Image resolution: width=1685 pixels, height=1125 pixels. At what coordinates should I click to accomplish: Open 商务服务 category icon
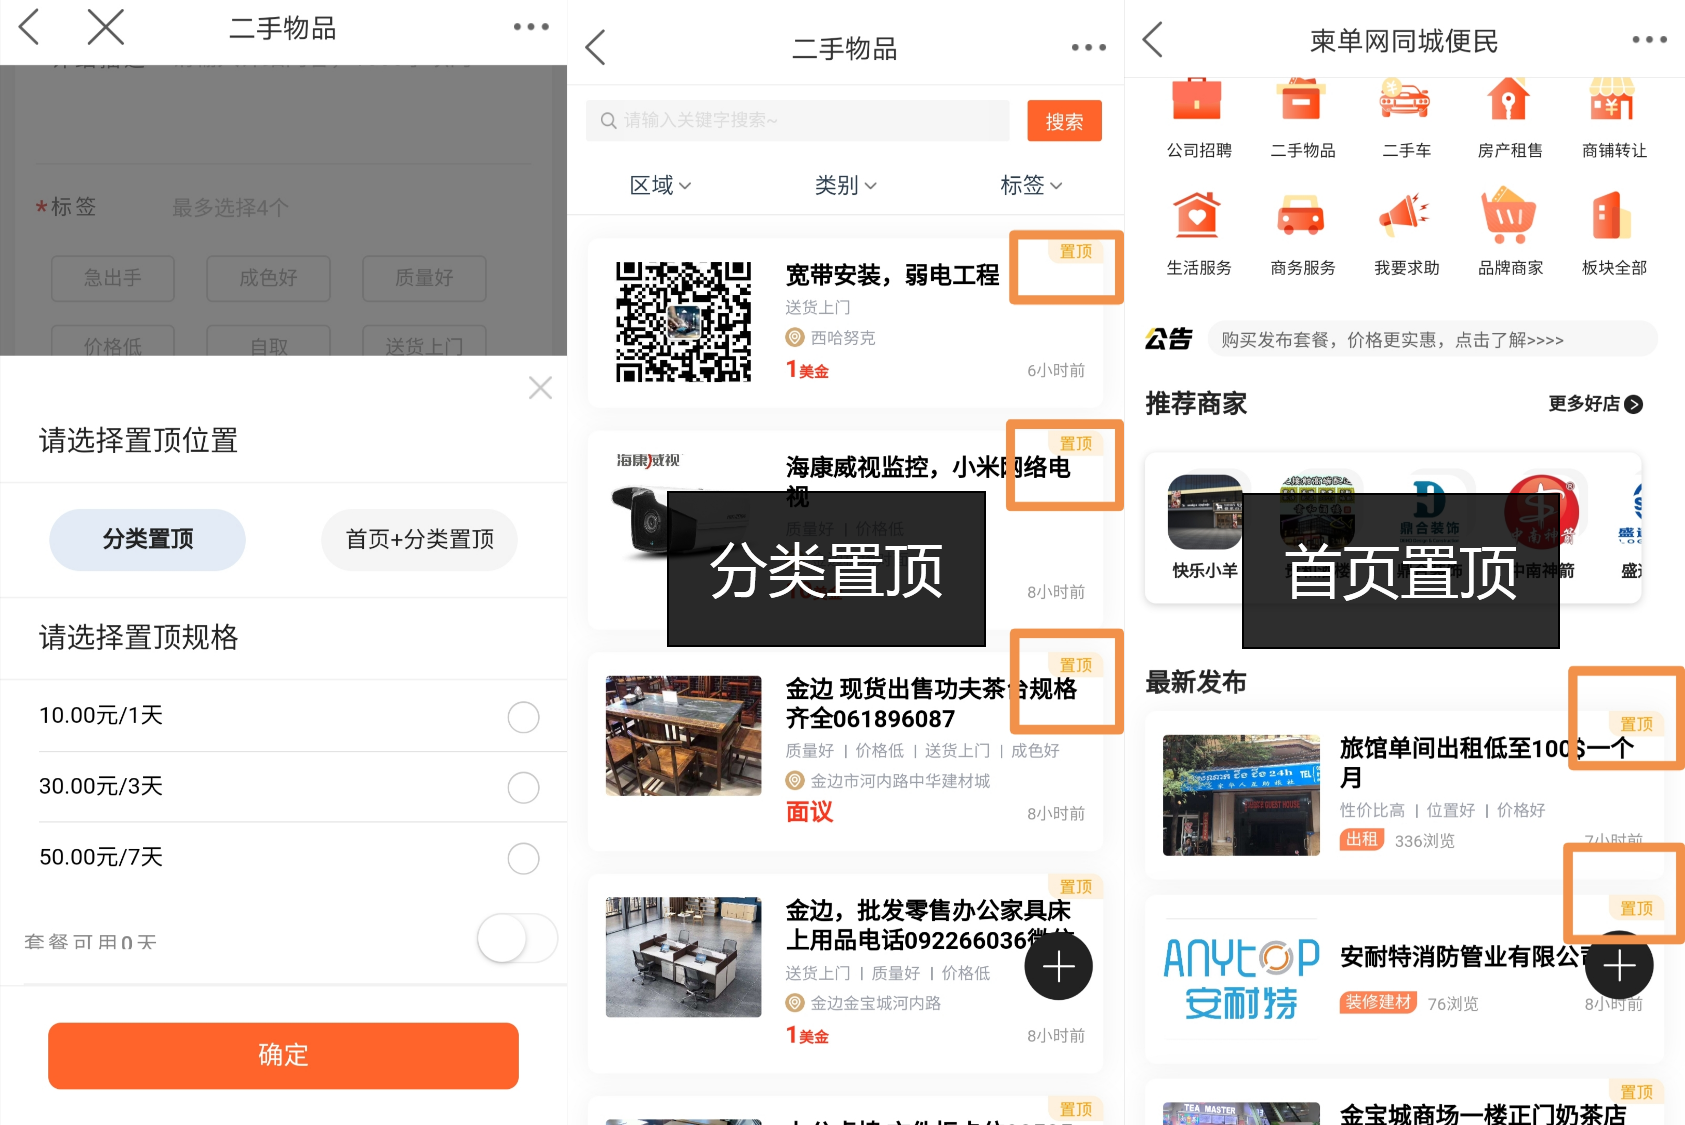click(1302, 215)
